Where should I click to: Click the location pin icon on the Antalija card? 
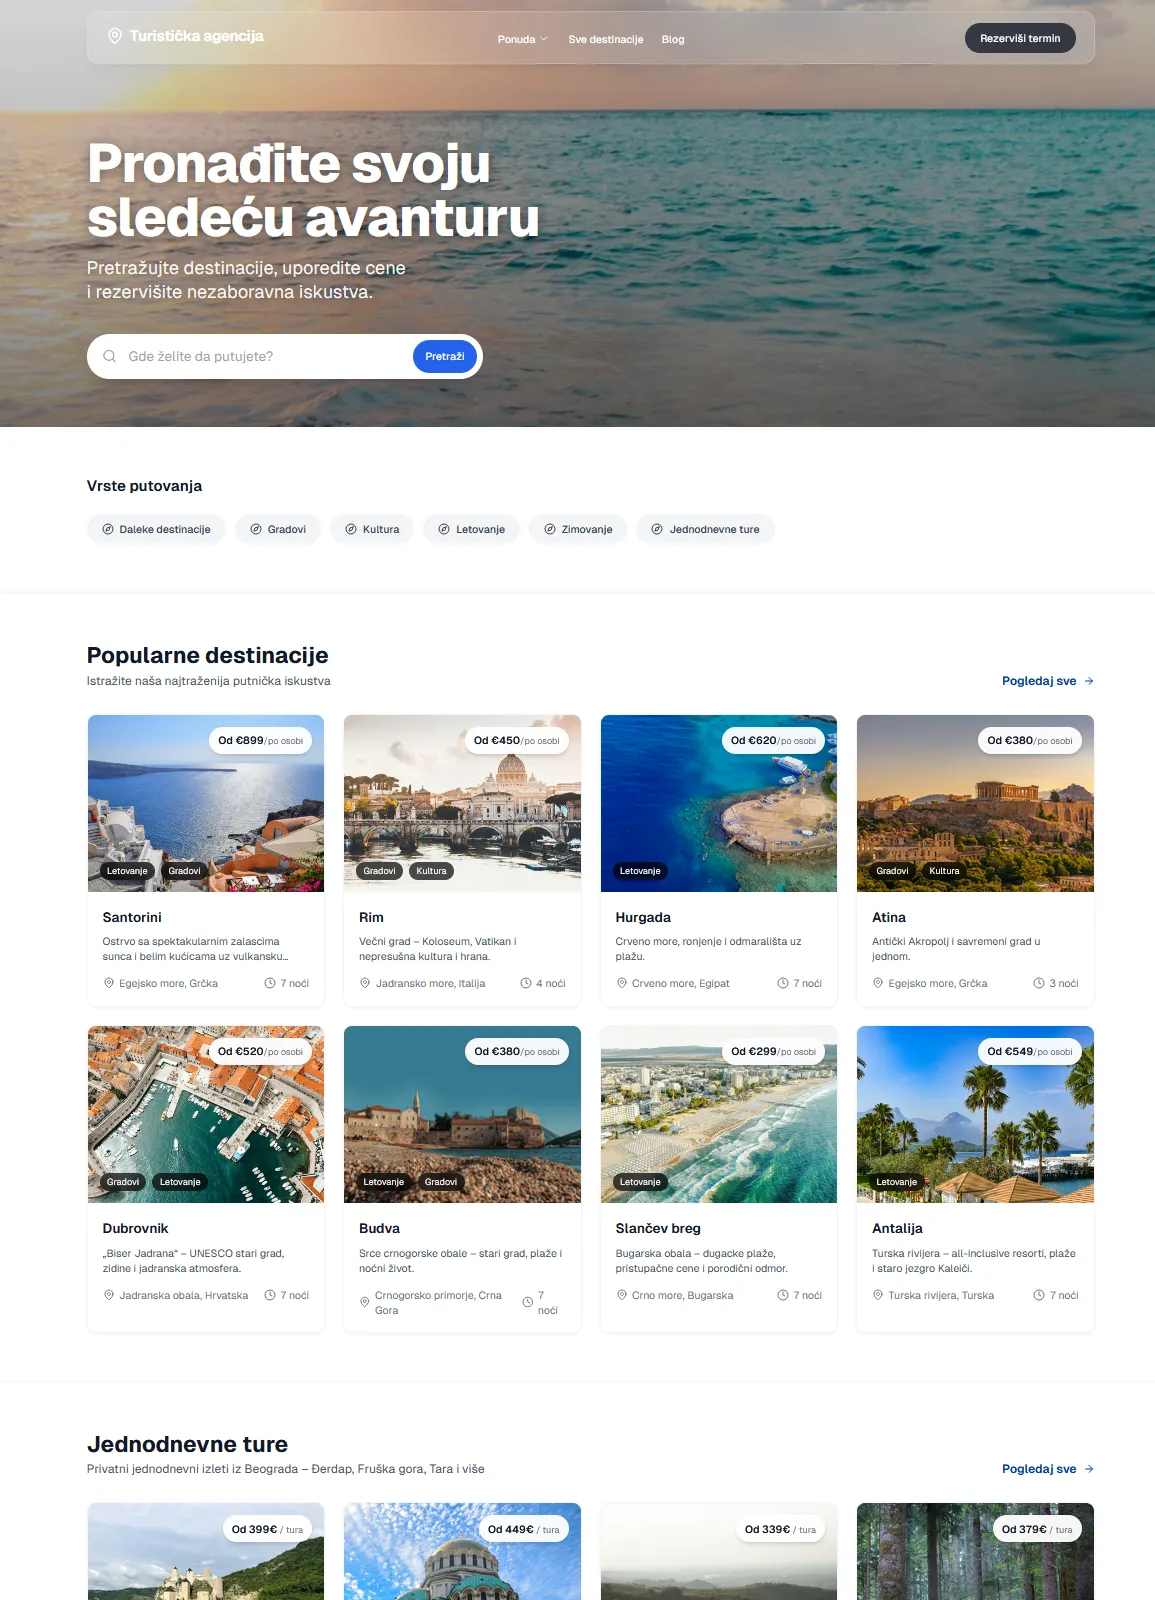878,1295
